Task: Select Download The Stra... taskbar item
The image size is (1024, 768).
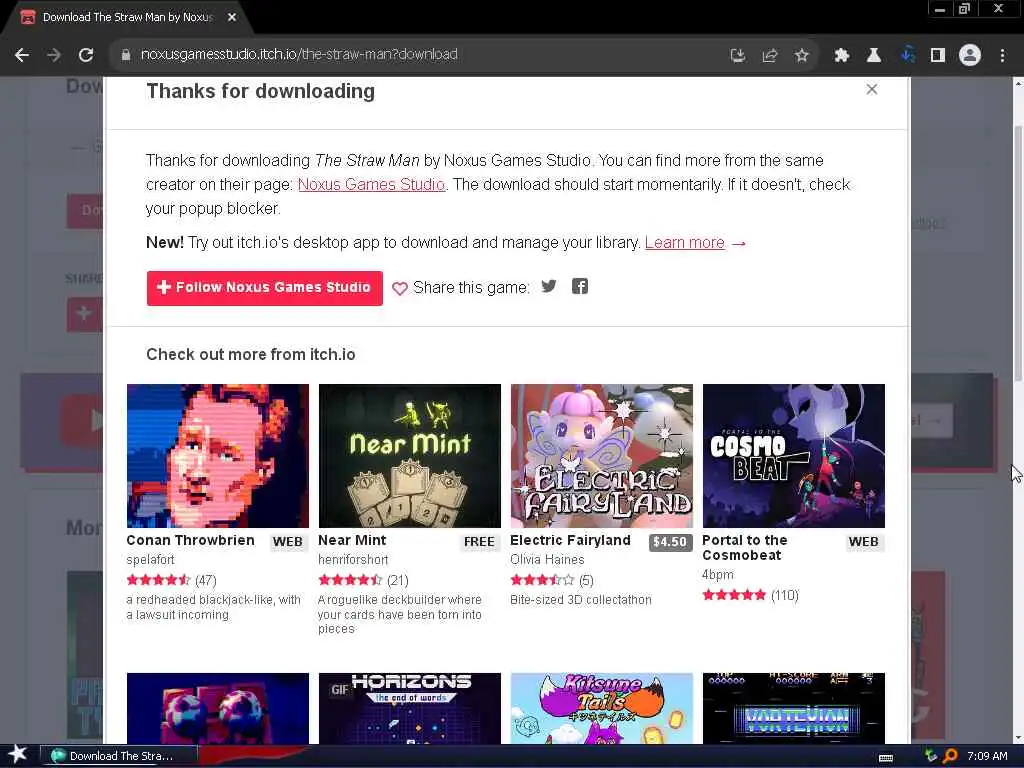Action: click(x=119, y=756)
